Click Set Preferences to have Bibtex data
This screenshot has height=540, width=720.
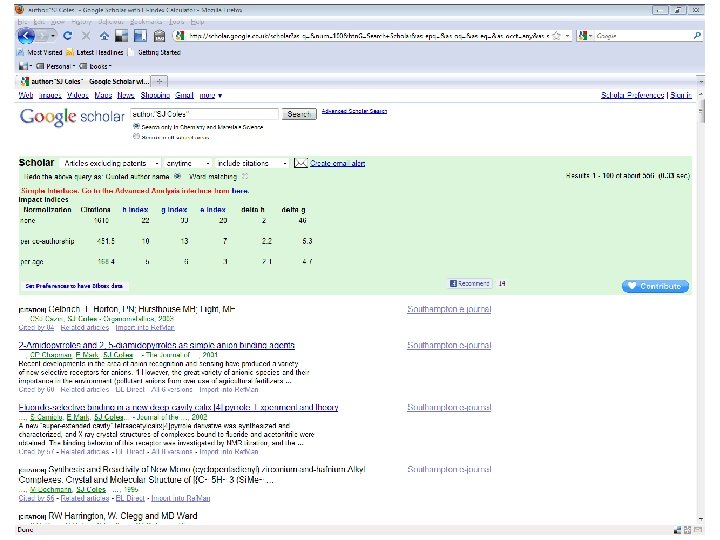(x=74, y=286)
